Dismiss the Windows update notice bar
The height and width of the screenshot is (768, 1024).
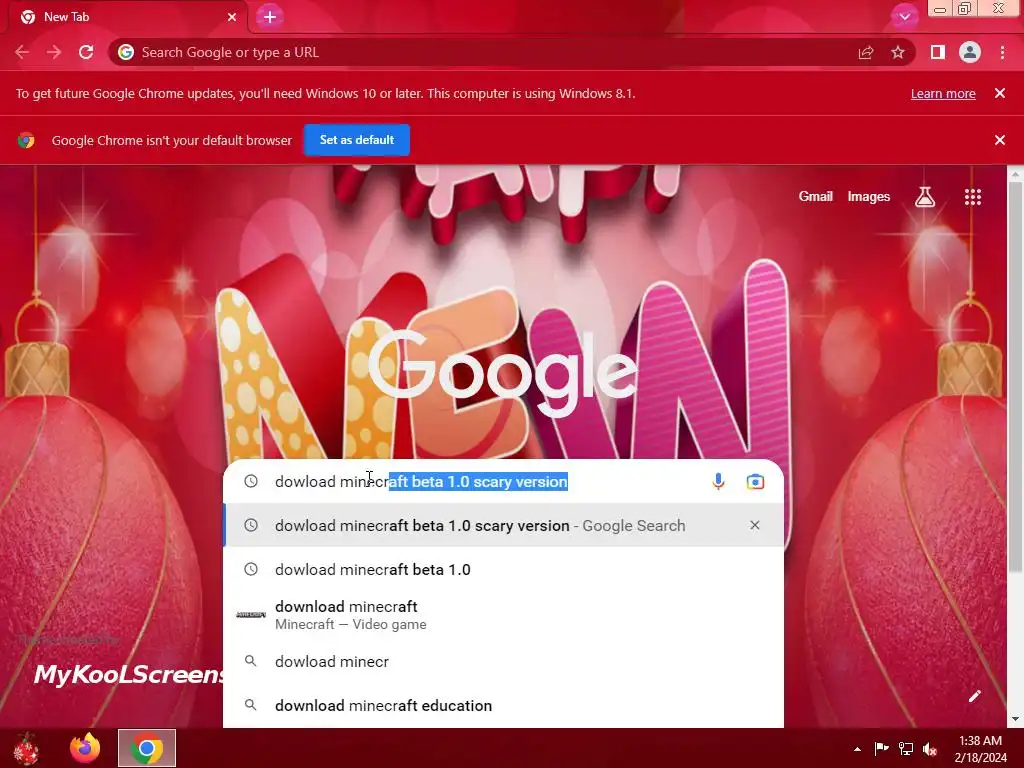pos(1000,93)
